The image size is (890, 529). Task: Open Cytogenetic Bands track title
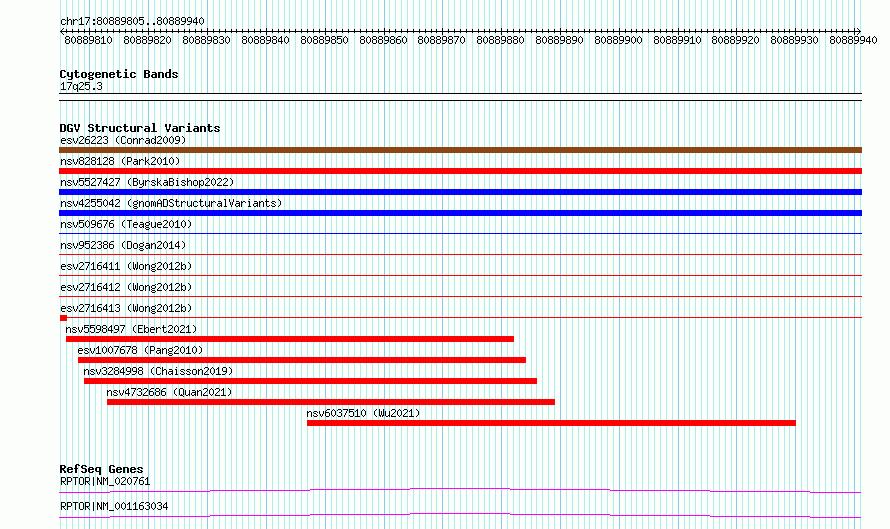(x=119, y=74)
